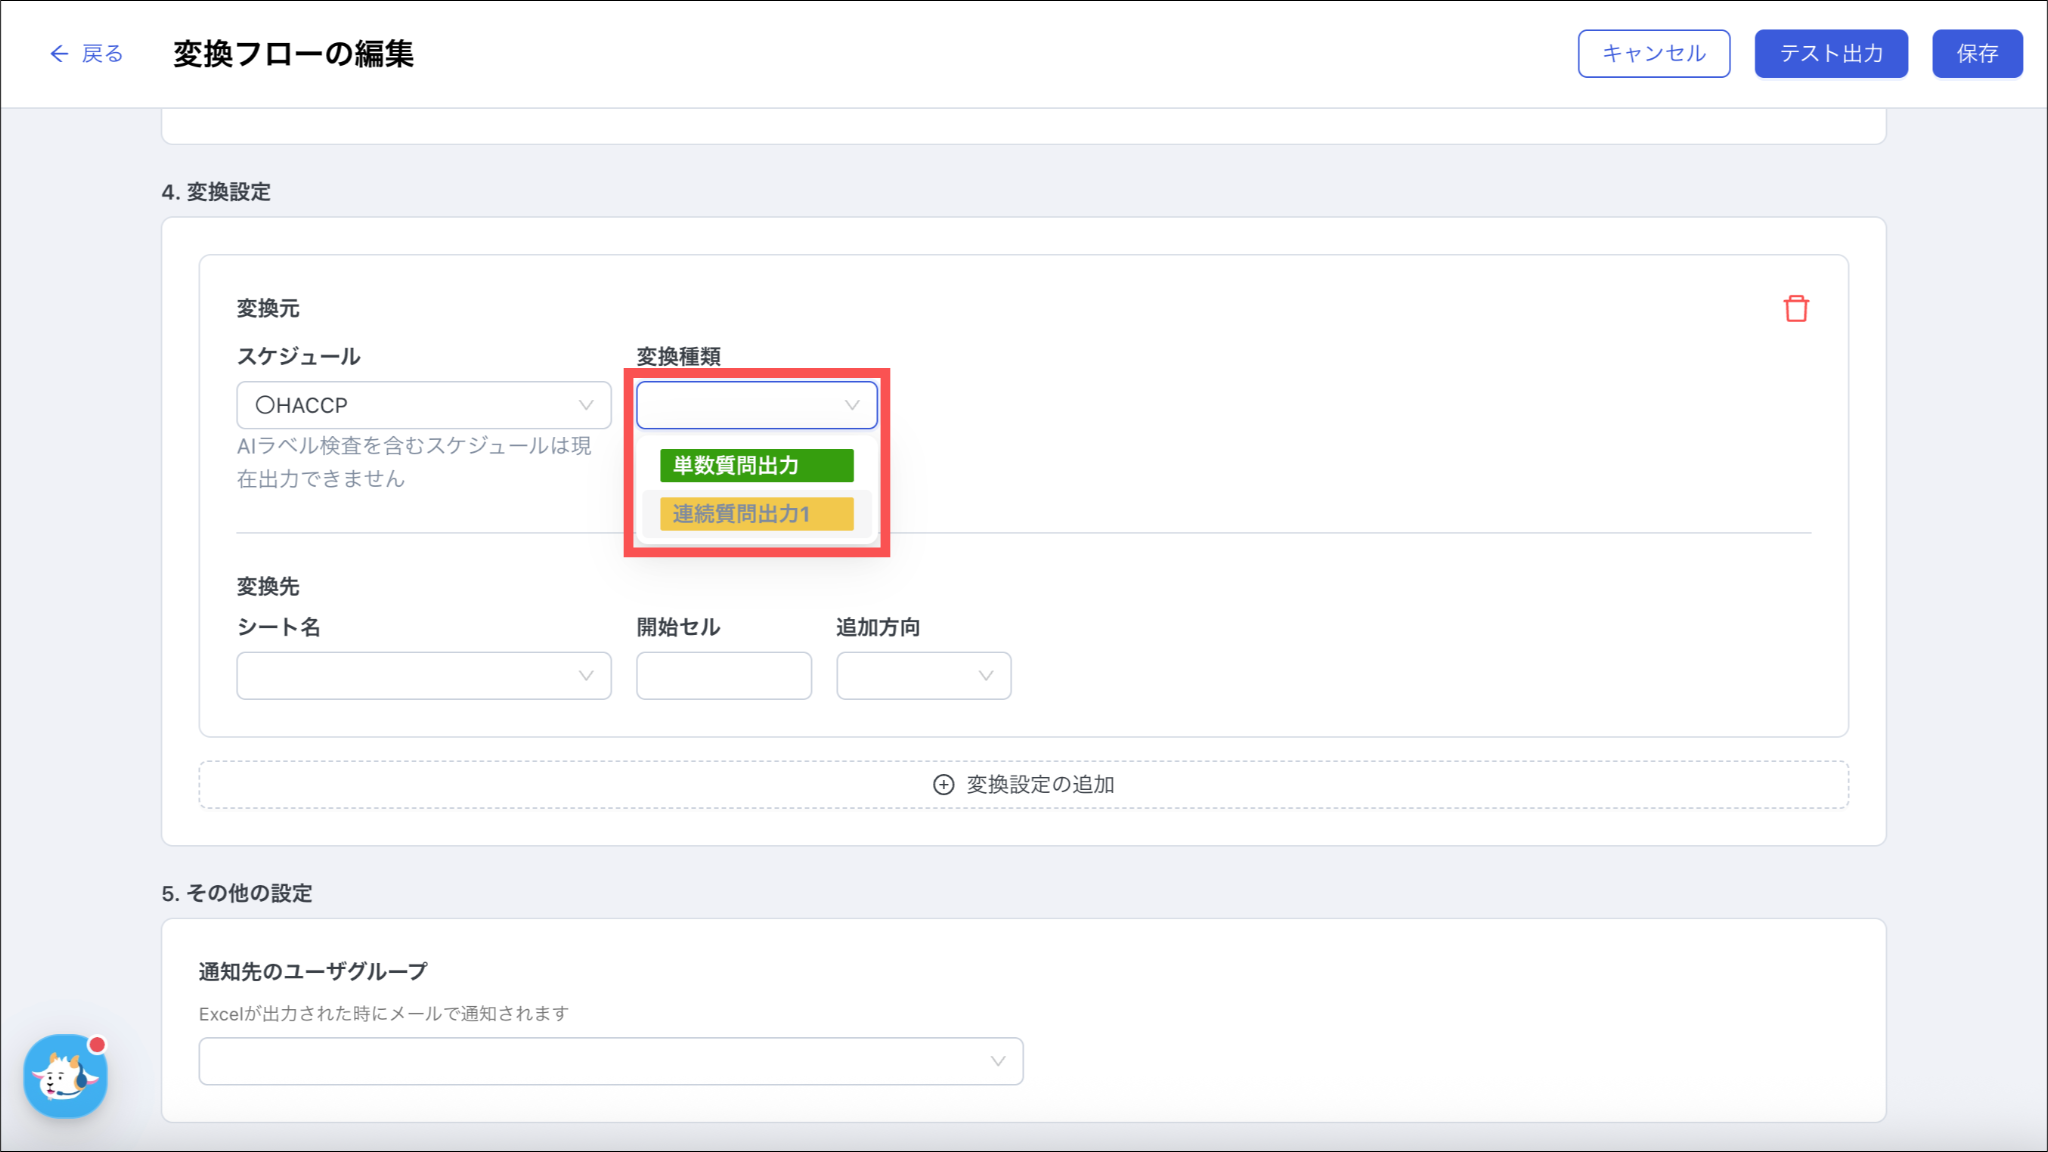Click the chevron in the 変換種類 field

click(x=852, y=405)
